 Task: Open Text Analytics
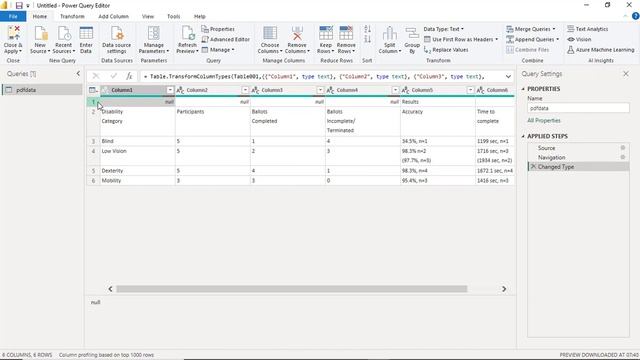[x=587, y=29]
